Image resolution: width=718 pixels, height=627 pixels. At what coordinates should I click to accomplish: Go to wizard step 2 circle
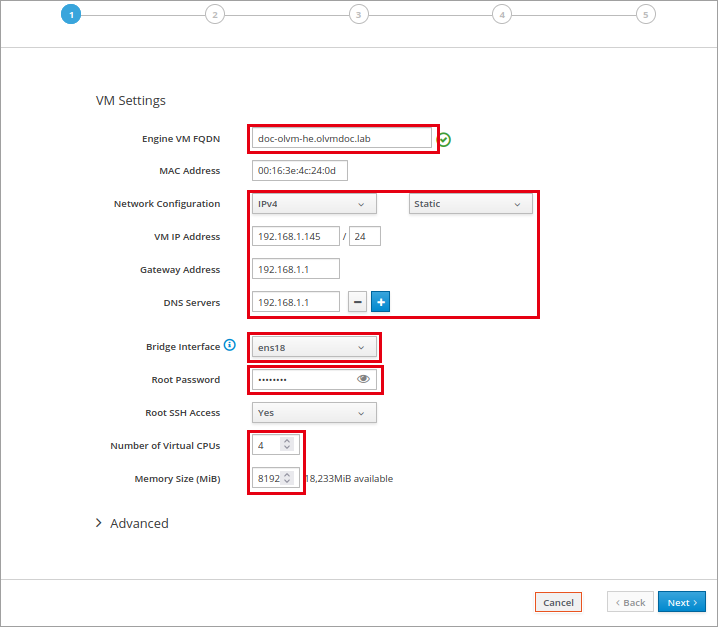[215, 15]
